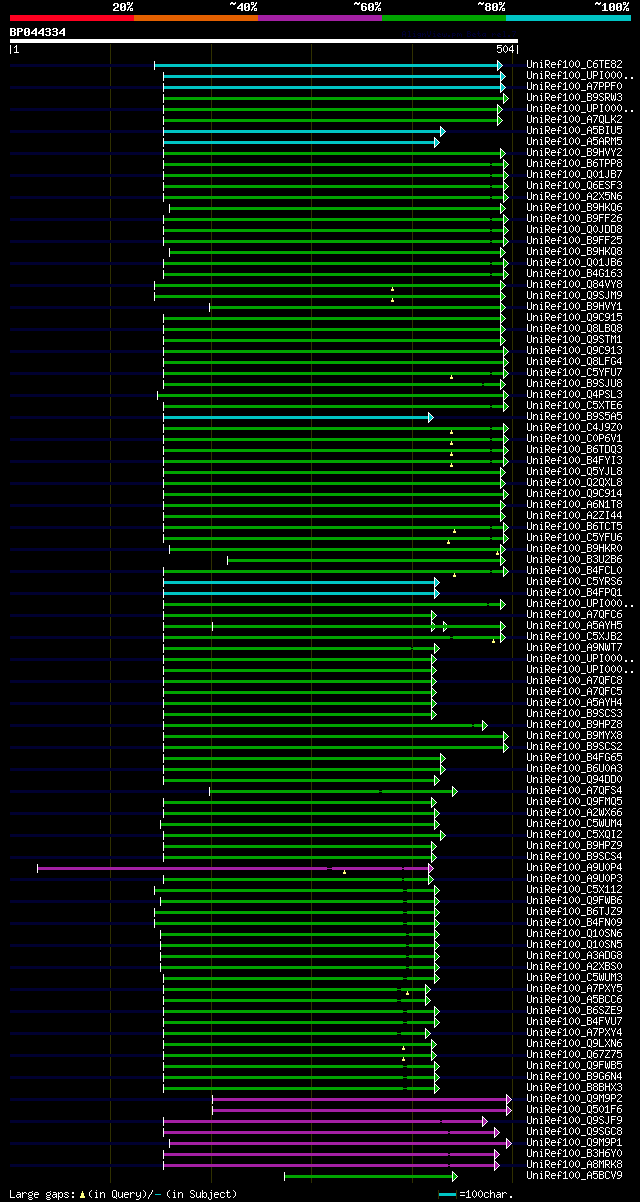Select the UniRef100_A7QFS4 label
Viewport: 640px width, 1202px height.
(574, 791)
